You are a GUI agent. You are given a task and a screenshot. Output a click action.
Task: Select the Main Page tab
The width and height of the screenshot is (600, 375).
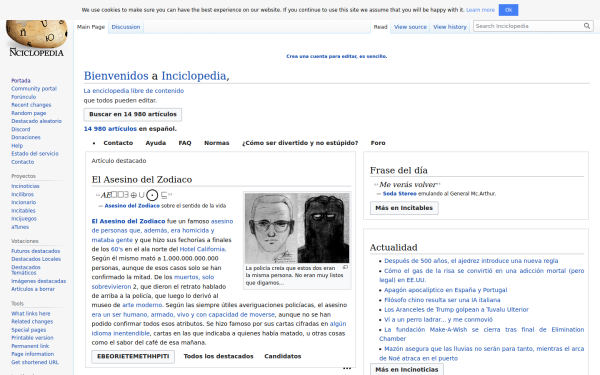[x=91, y=27]
